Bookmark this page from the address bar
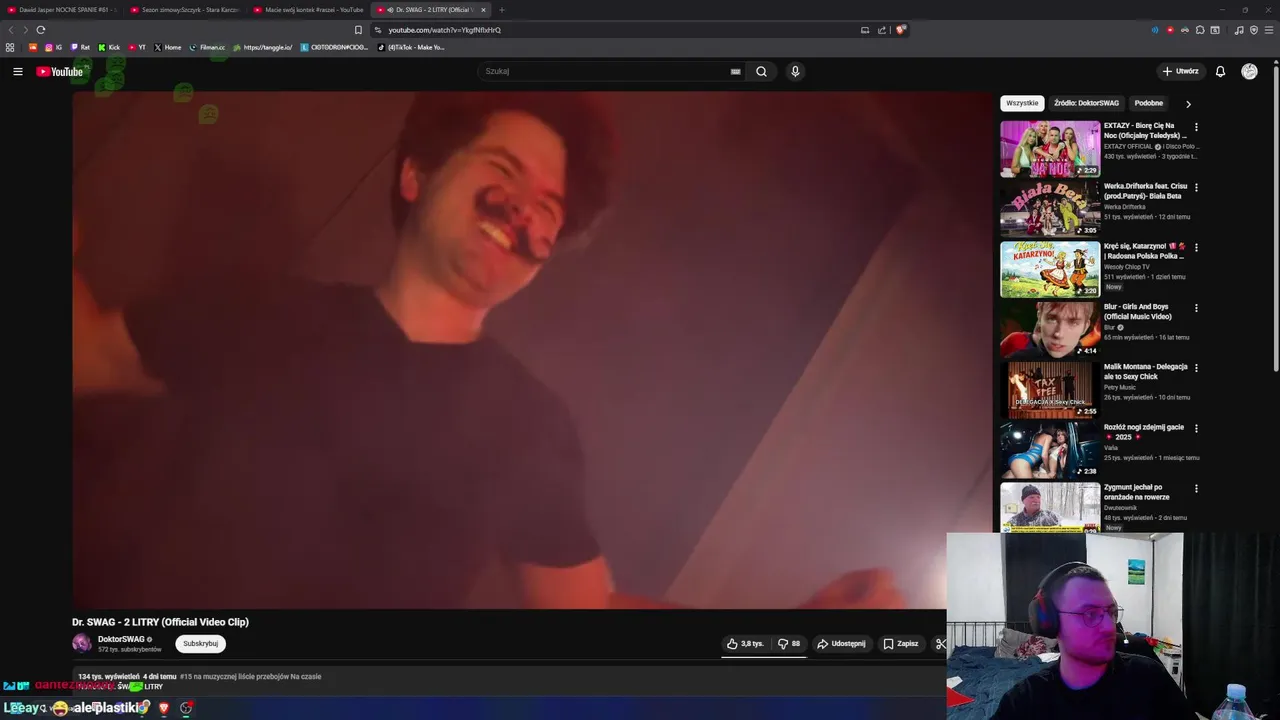 358,30
